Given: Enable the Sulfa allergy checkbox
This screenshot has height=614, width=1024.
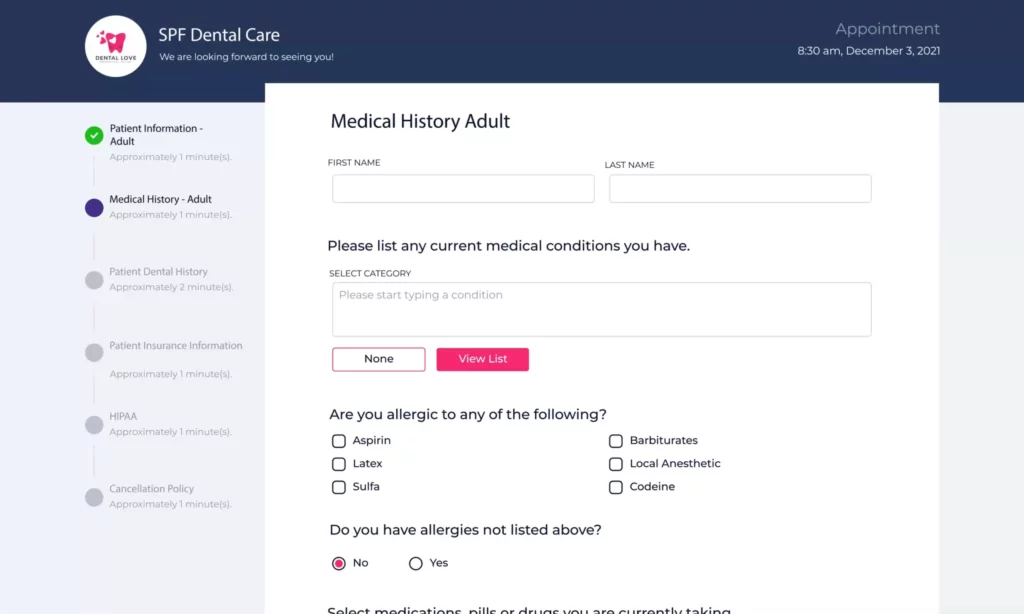Looking at the screenshot, I should tap(339, 487).
